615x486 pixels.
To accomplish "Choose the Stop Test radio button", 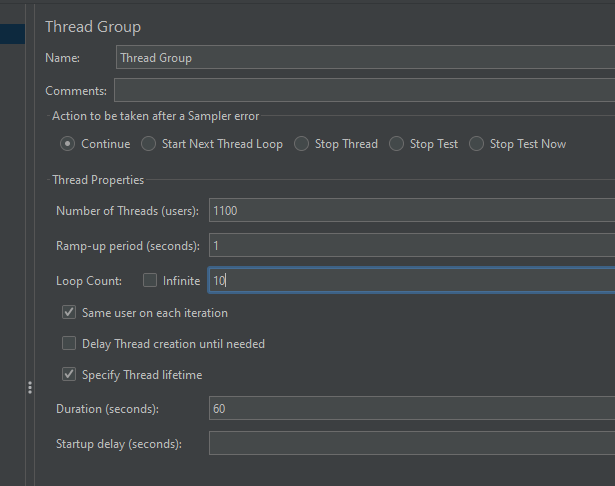I will 397,144.
